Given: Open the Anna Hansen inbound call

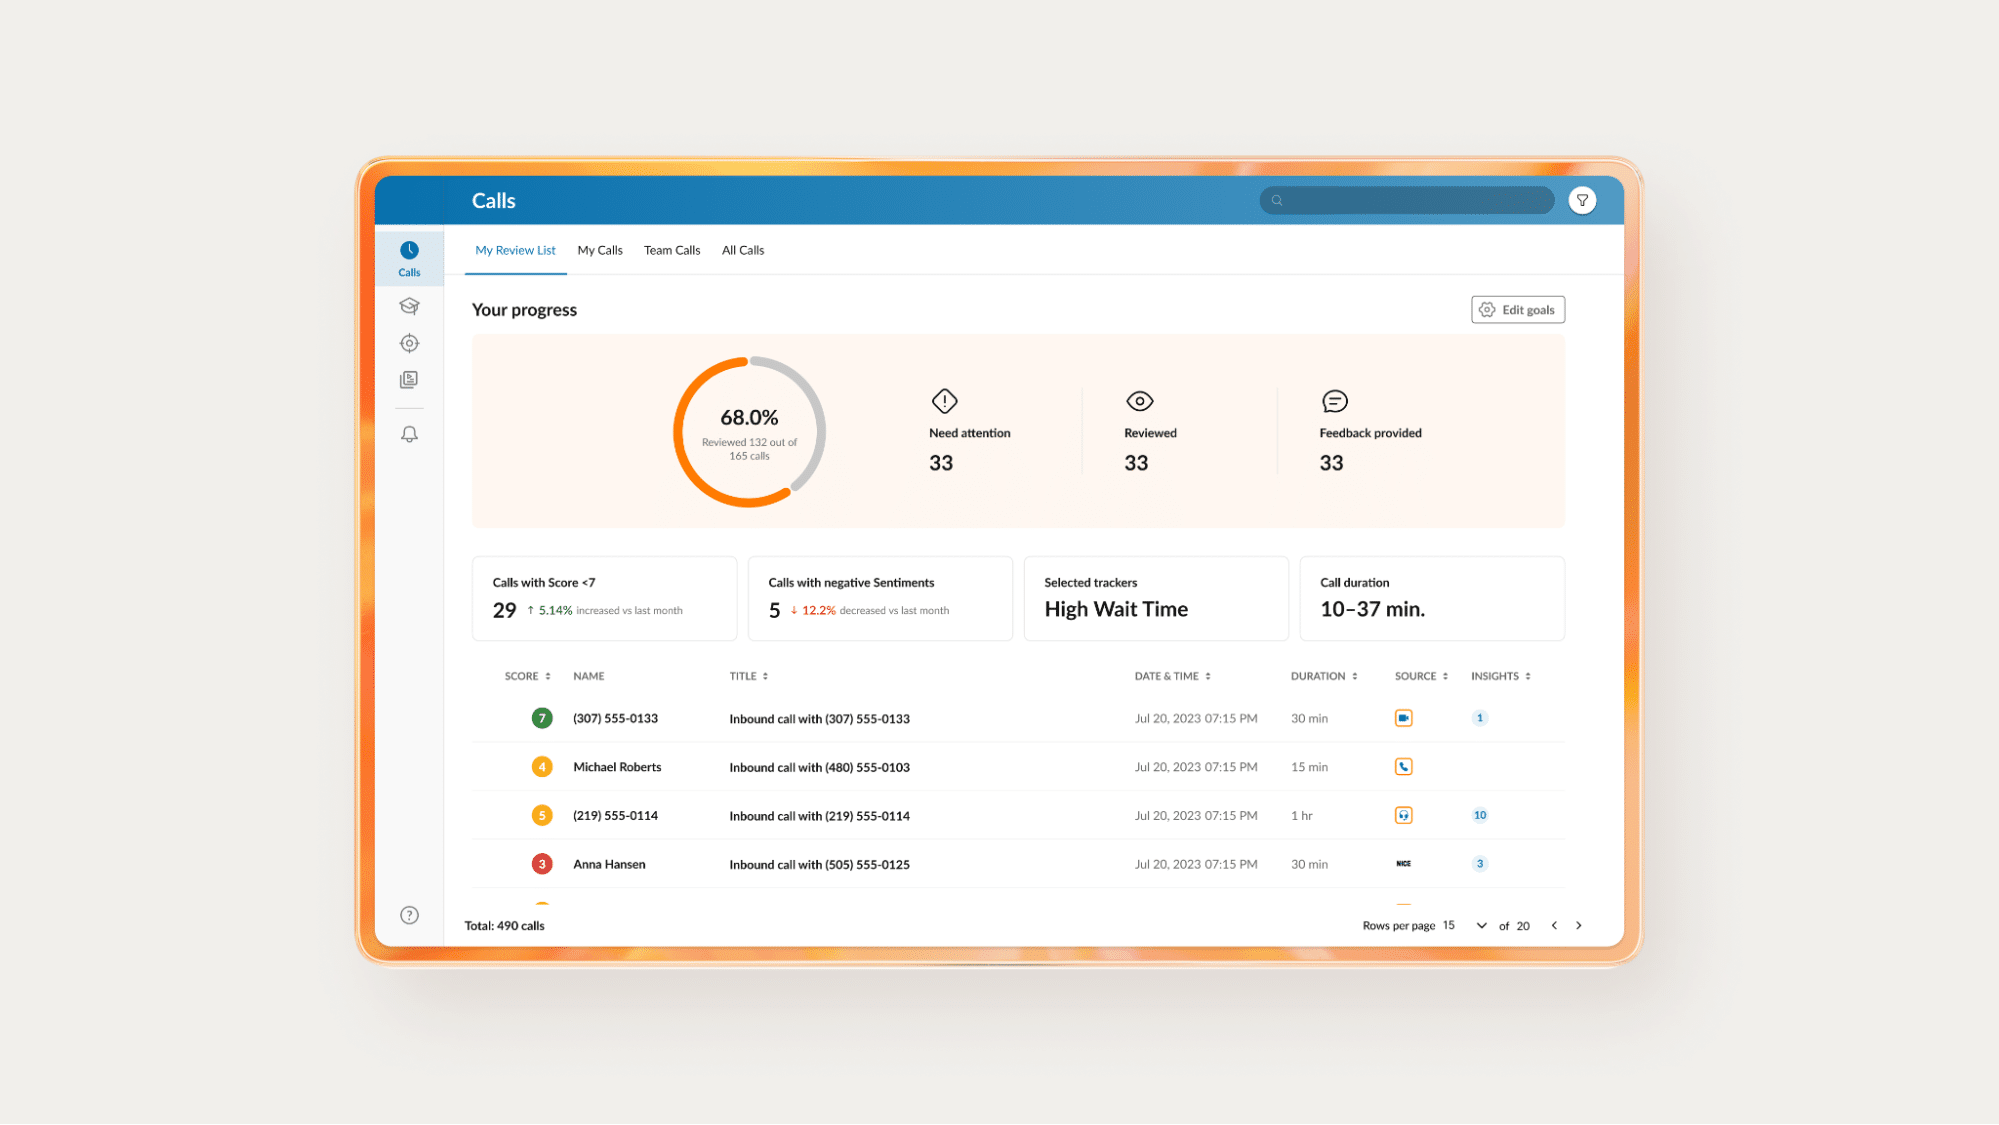Looking at the screenshot, I should pos(819,864).
